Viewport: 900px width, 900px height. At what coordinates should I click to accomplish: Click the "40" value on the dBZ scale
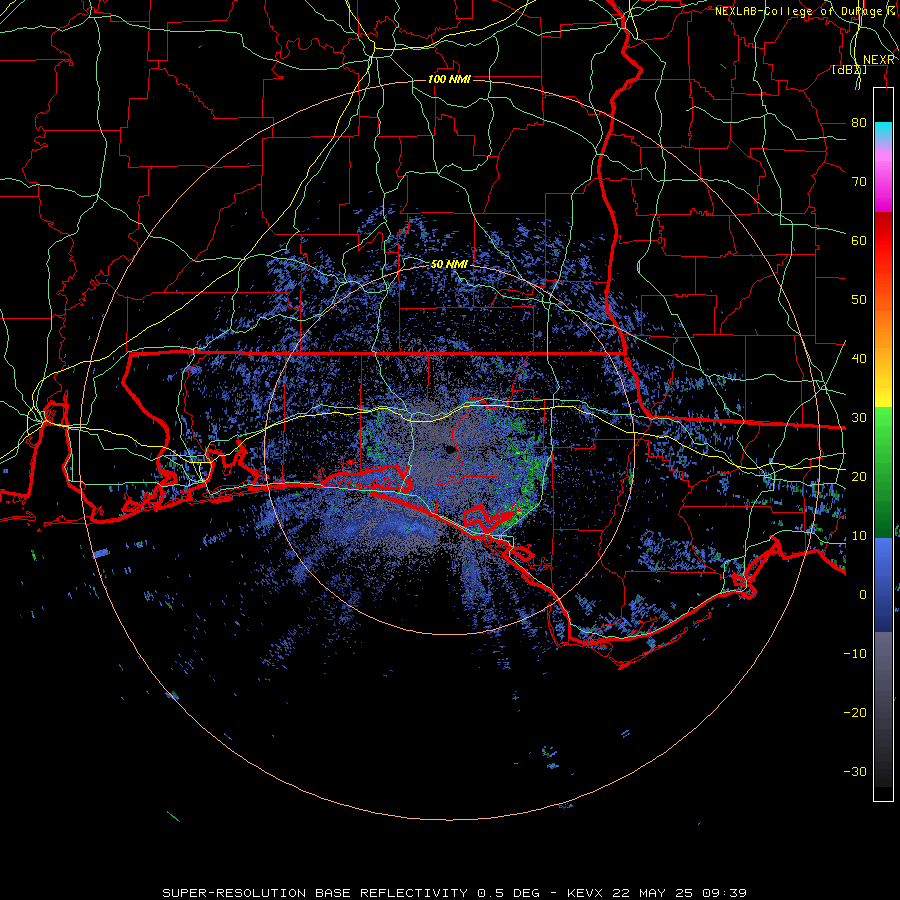859,359
